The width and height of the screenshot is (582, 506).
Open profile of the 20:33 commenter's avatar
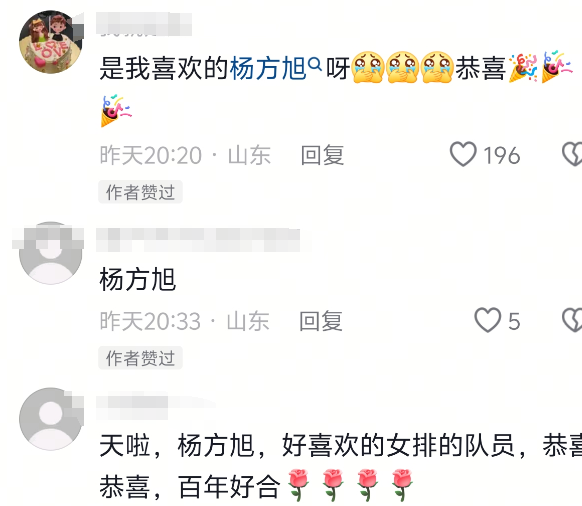51,253
